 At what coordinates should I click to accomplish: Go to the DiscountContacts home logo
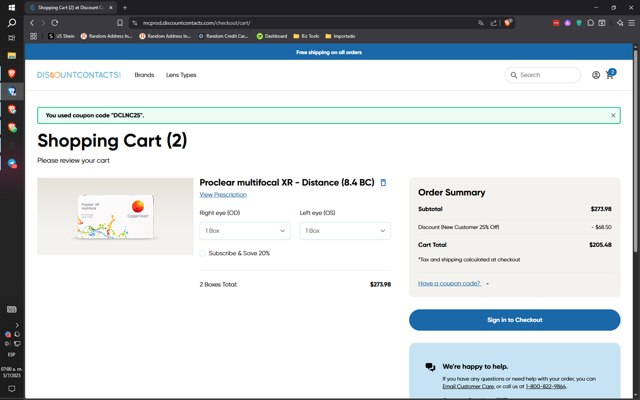(79, 75)
